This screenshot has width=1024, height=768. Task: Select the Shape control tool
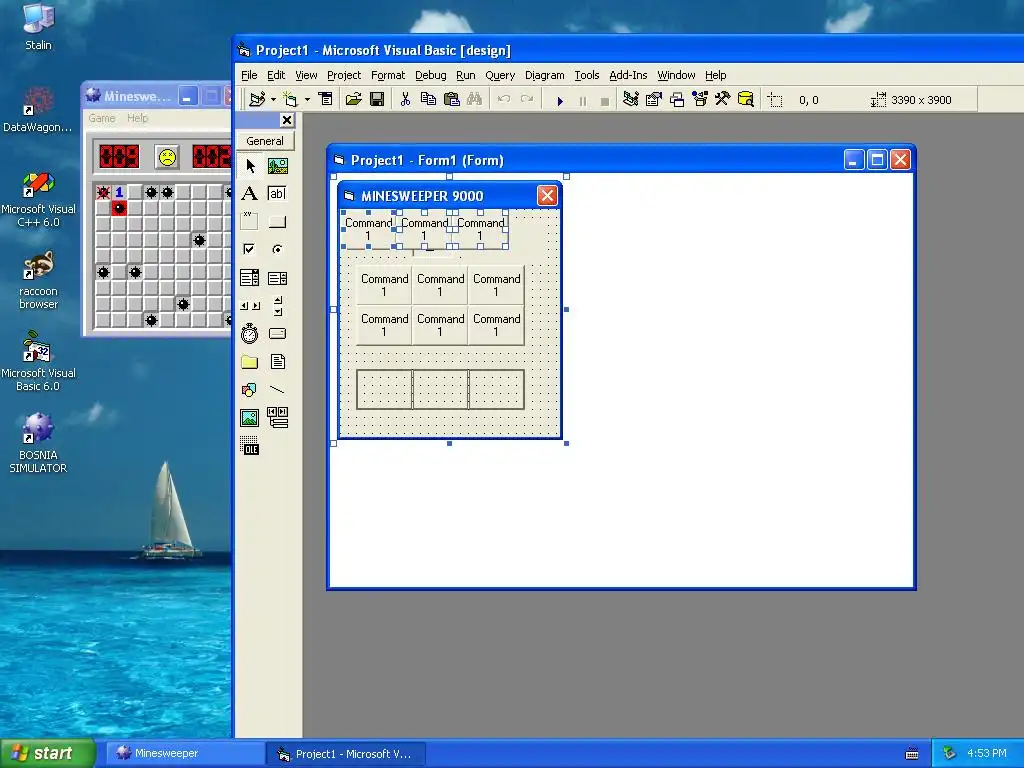(x=250, y=390)
